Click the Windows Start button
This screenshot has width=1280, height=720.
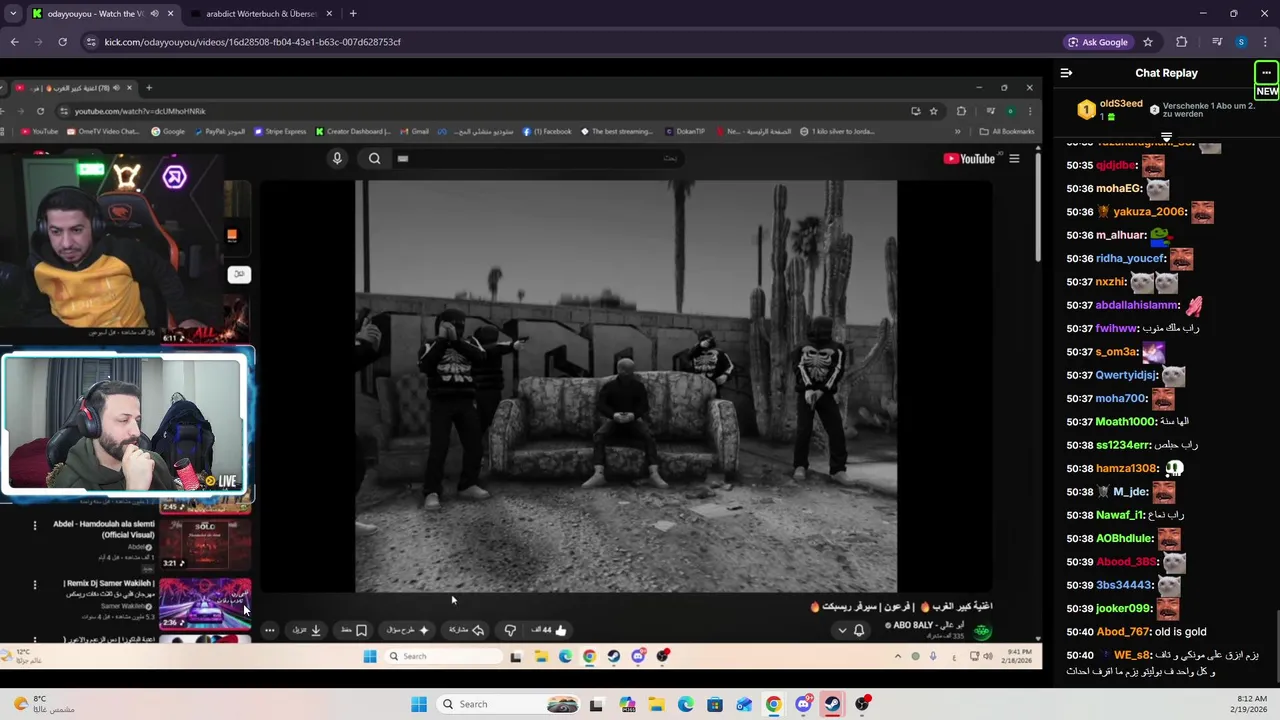[419, 704]
